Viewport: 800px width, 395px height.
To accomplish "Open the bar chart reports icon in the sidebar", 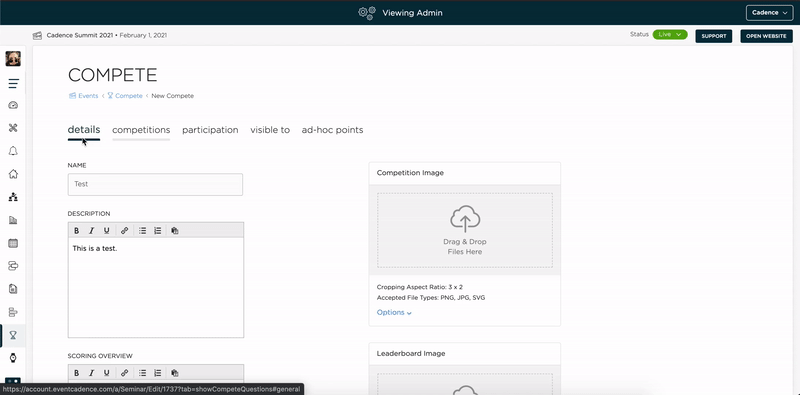I will pos(13,220).
